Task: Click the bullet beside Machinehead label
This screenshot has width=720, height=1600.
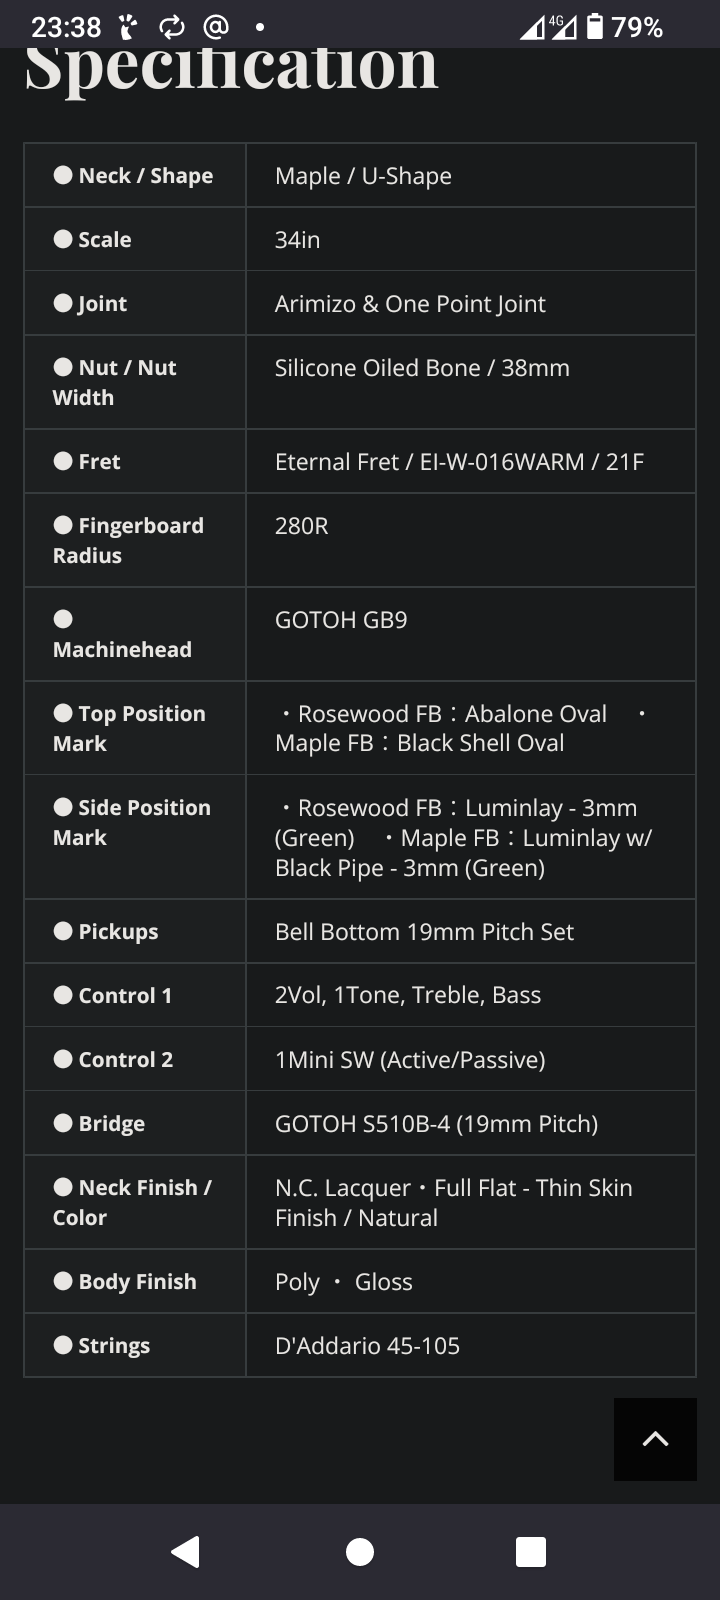Action: tap(63, 619)
